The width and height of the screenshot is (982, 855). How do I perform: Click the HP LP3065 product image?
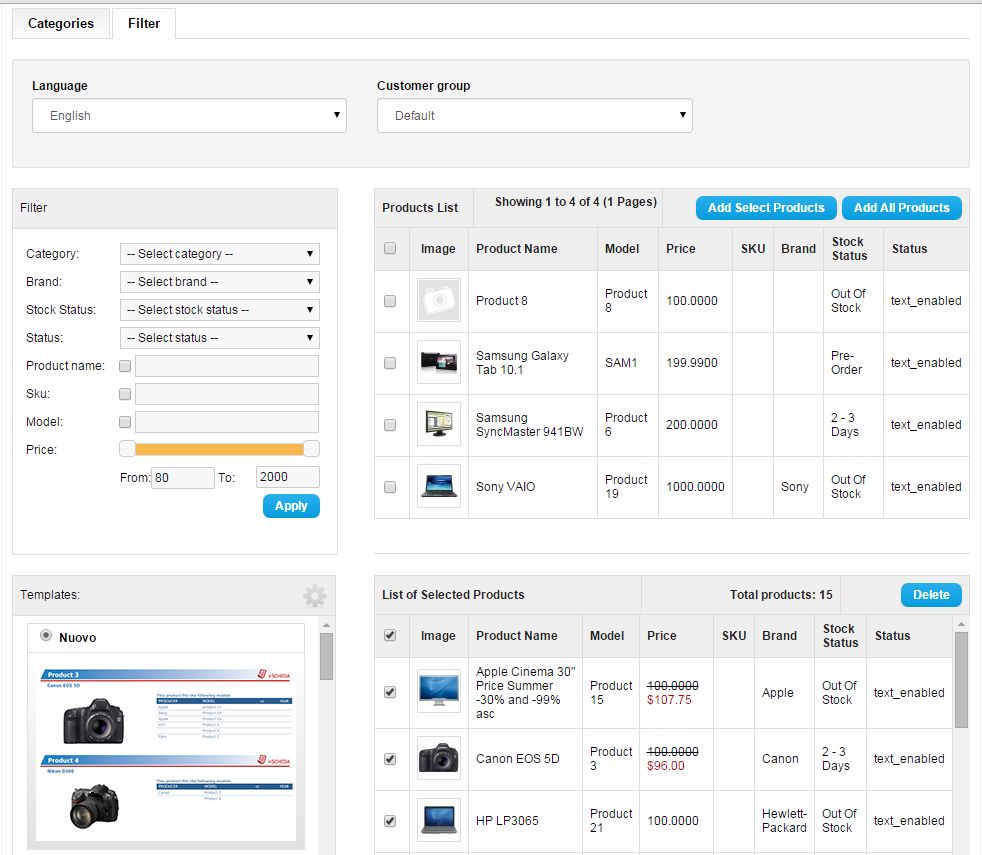pyautogui.click(x=439, y=820)
